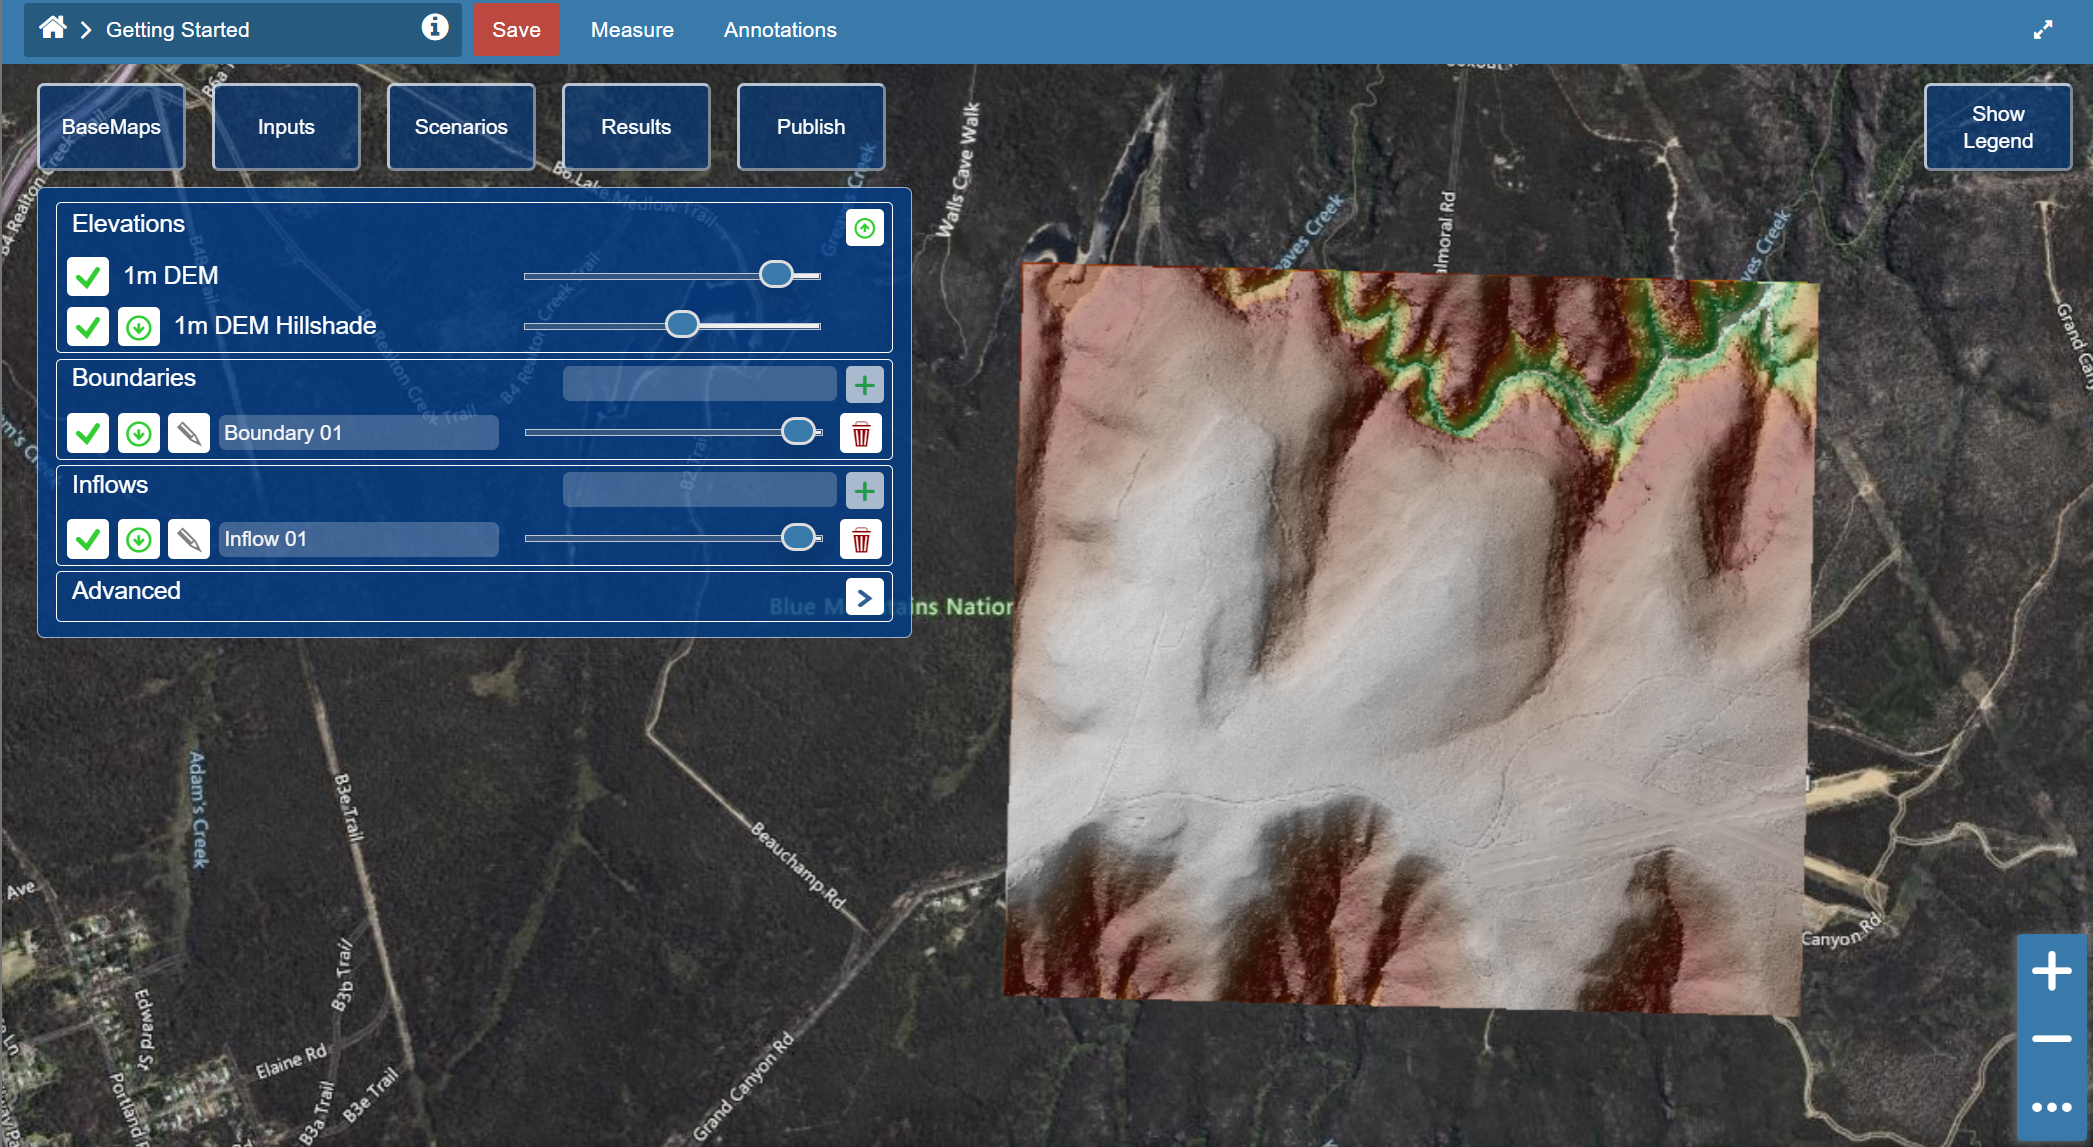The image size is (2093, 1147).
Task: Expand the Advanced section
Action: 864,597
